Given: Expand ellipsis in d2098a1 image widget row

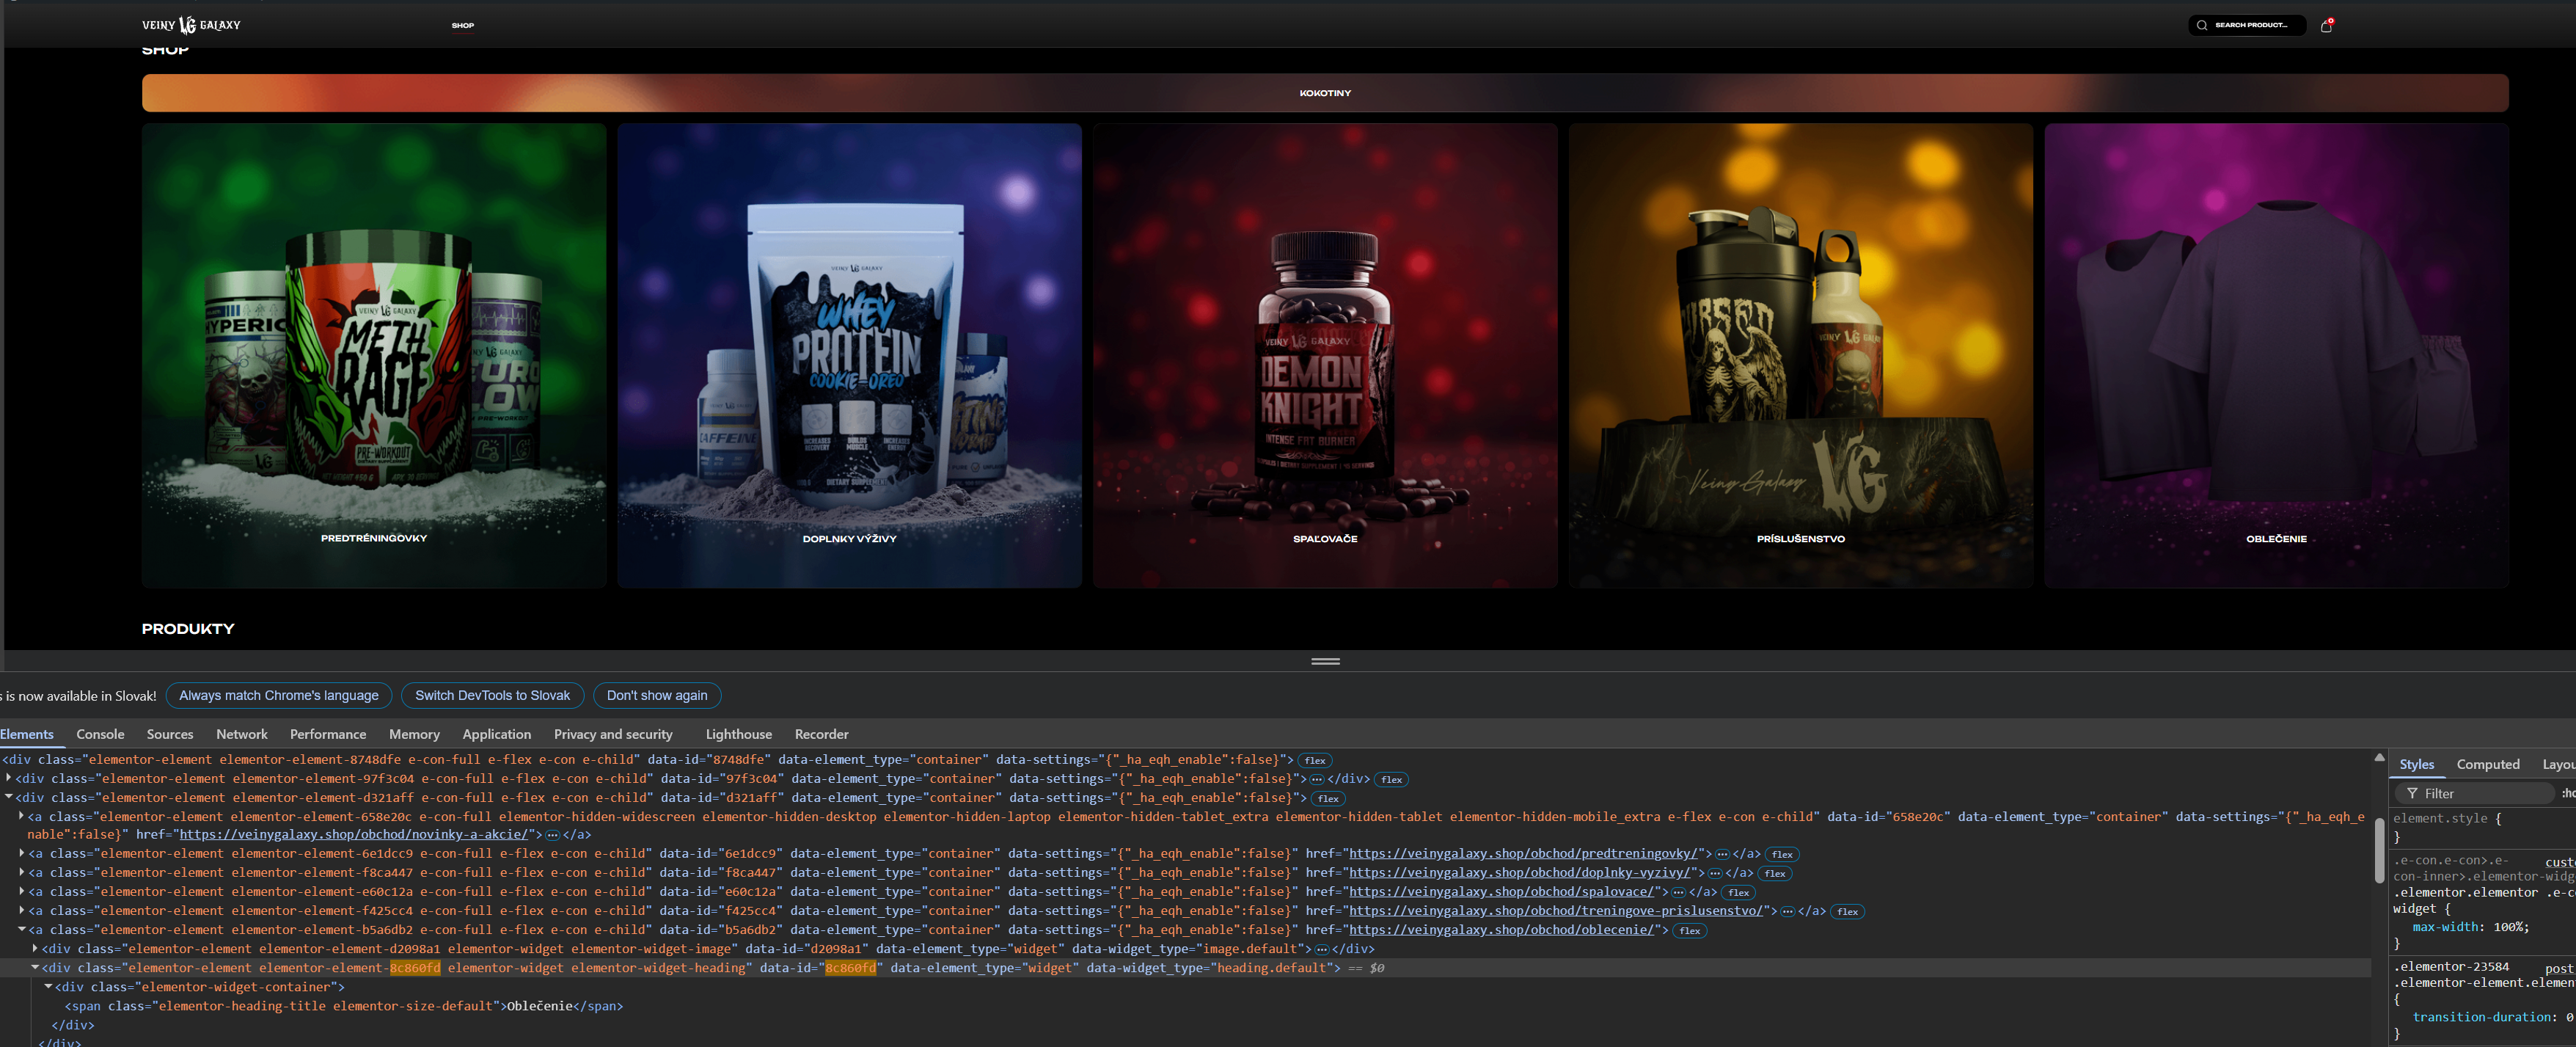Looking at the screenshot, I should pyautogui.click(x=1321, y=949).
